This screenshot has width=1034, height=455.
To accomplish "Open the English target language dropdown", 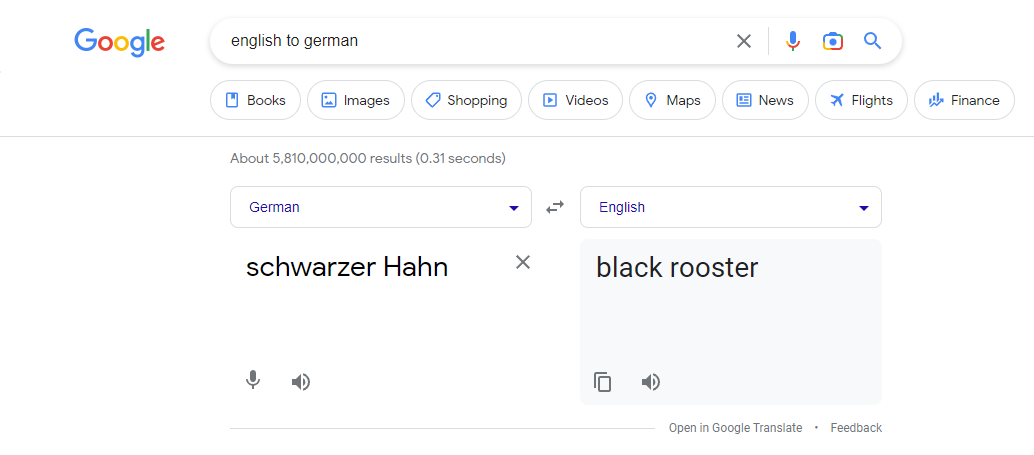I will click(731, 207).
